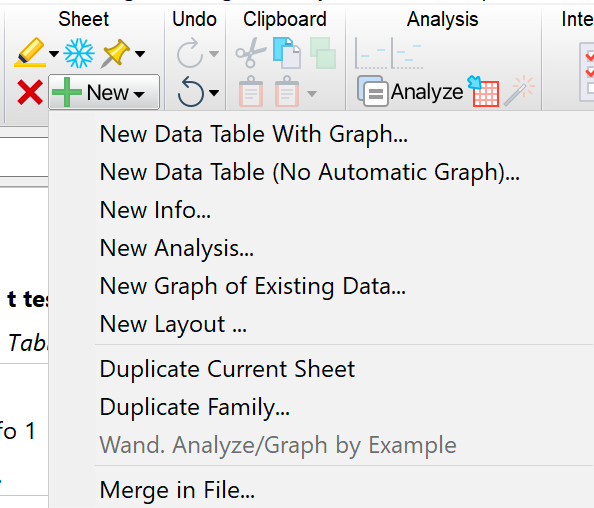Click the blue snowflake freeze icon
The width and height of the screenshot is (594, 508).
(x=79, y=53)
